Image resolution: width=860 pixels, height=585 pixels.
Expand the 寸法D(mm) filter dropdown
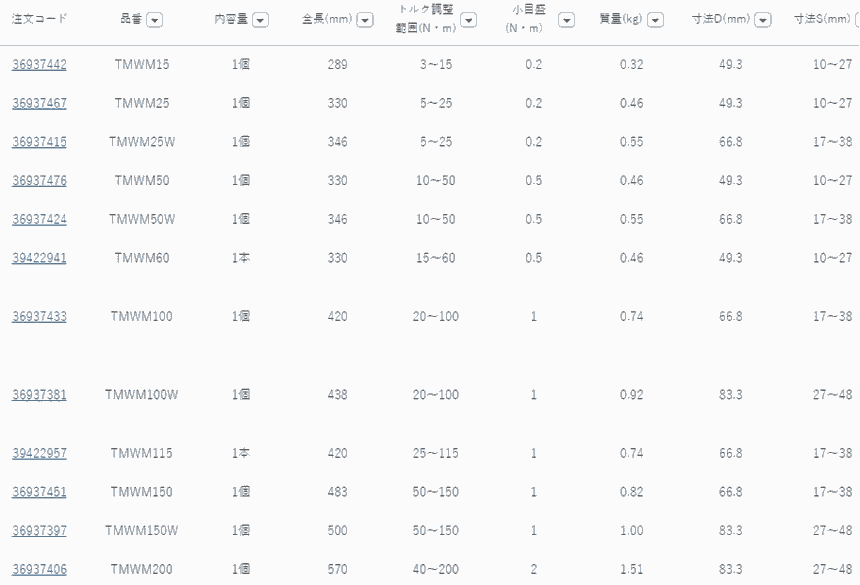click(x=763, y=20)
